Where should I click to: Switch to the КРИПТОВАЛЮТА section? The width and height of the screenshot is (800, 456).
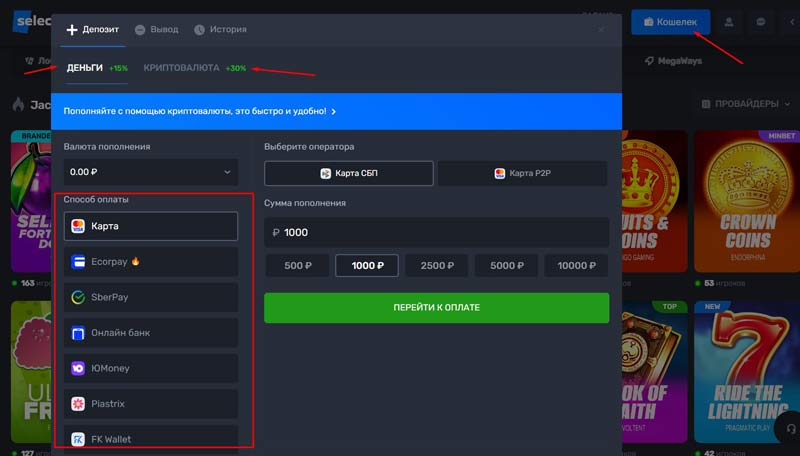point(181,68)
